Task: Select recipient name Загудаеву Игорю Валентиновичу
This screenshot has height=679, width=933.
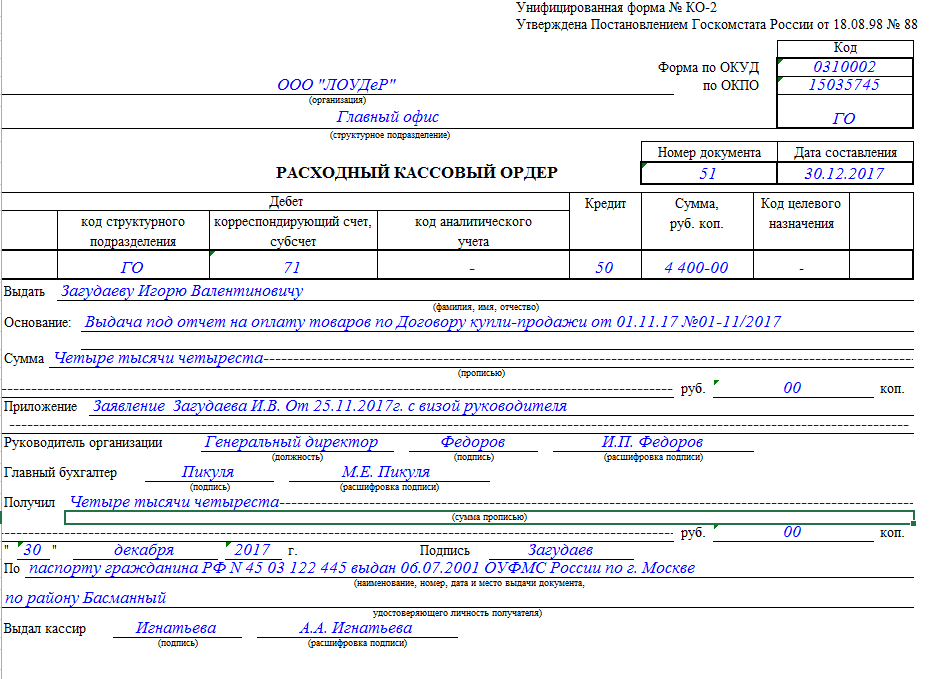Action: (181, 291)
